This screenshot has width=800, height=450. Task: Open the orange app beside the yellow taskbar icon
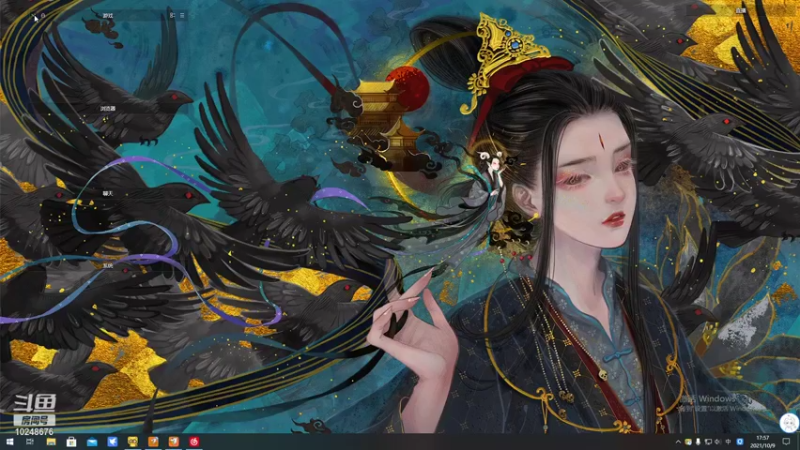tap(153, 442)
